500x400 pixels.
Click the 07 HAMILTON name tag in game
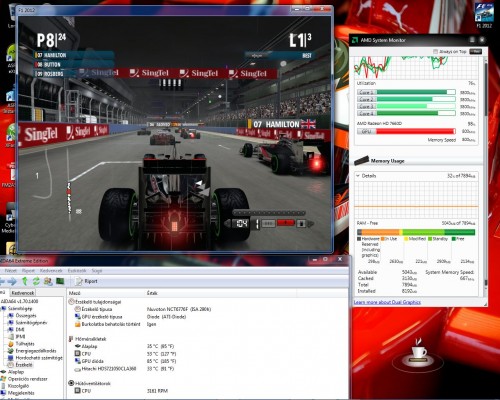click(x=282, y=124)
